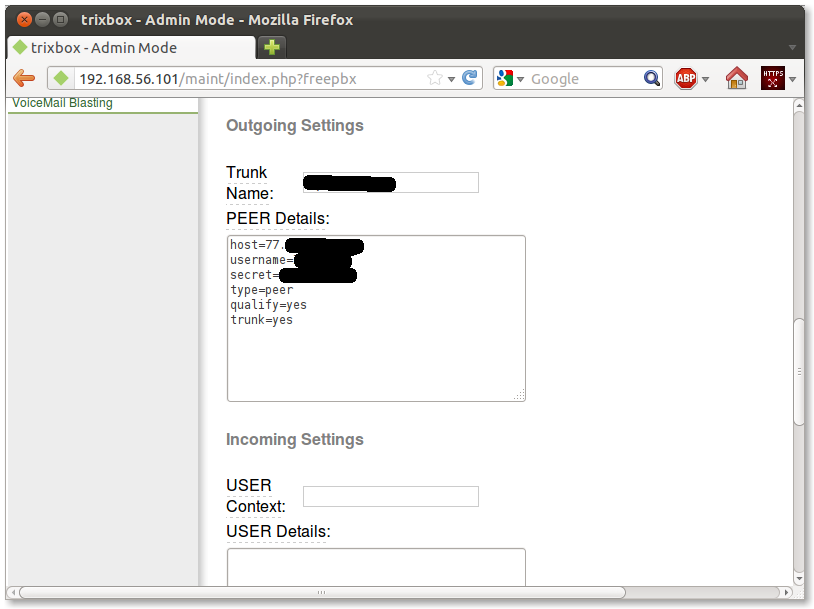Click the scroll left arrow
814x609 pixels.
point(13,592)
